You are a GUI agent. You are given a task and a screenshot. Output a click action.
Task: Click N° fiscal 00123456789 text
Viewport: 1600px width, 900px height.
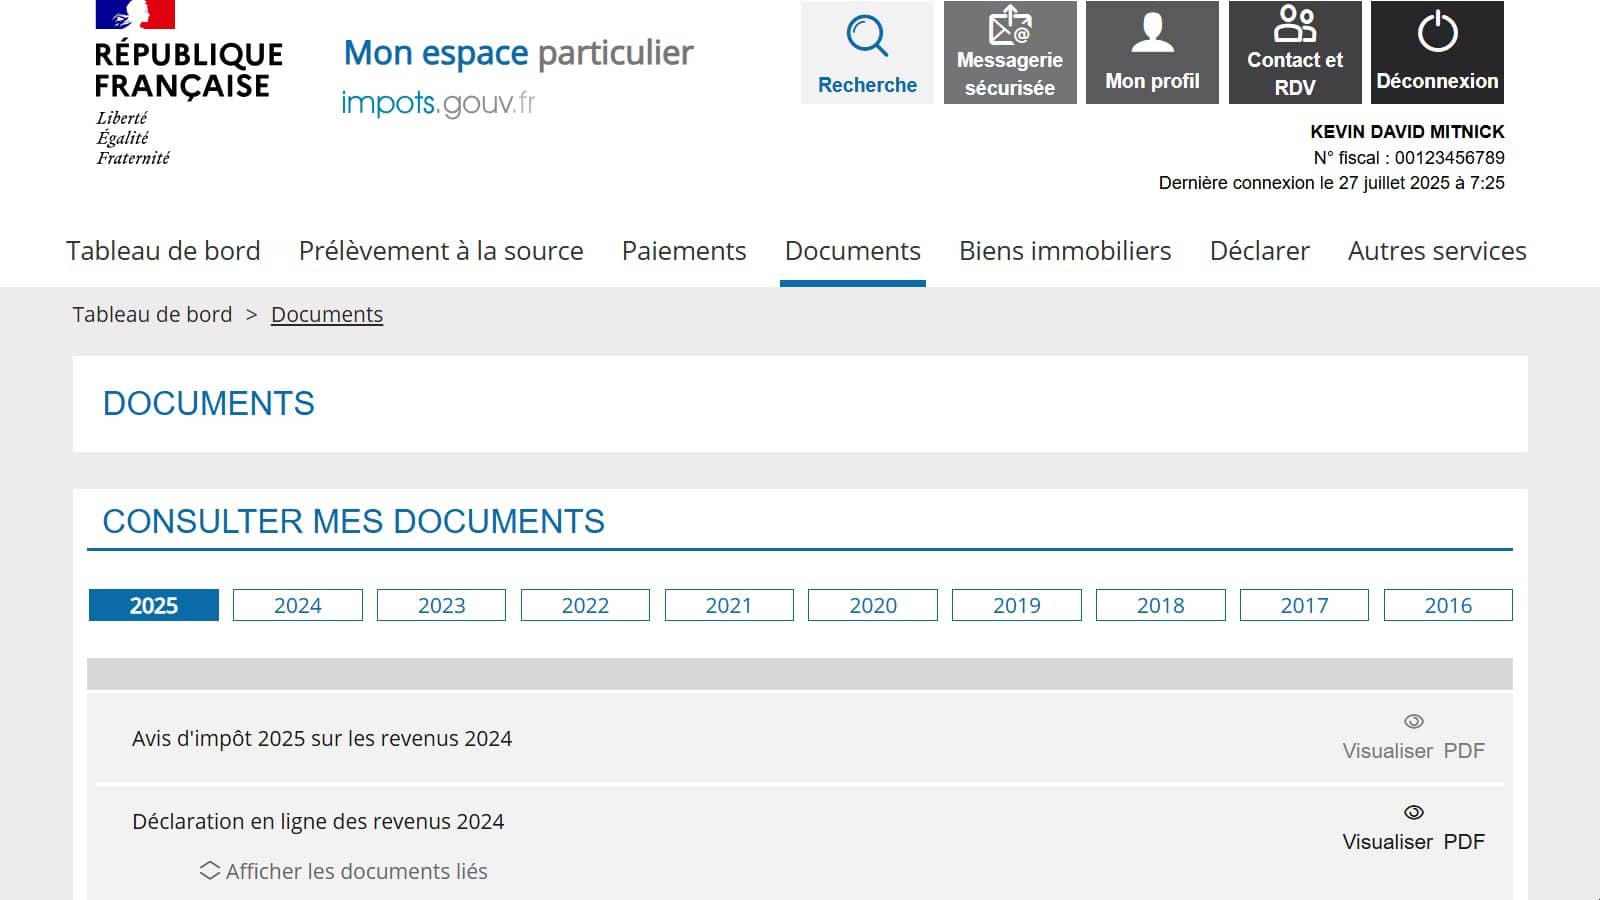[x=1409, y=158]
